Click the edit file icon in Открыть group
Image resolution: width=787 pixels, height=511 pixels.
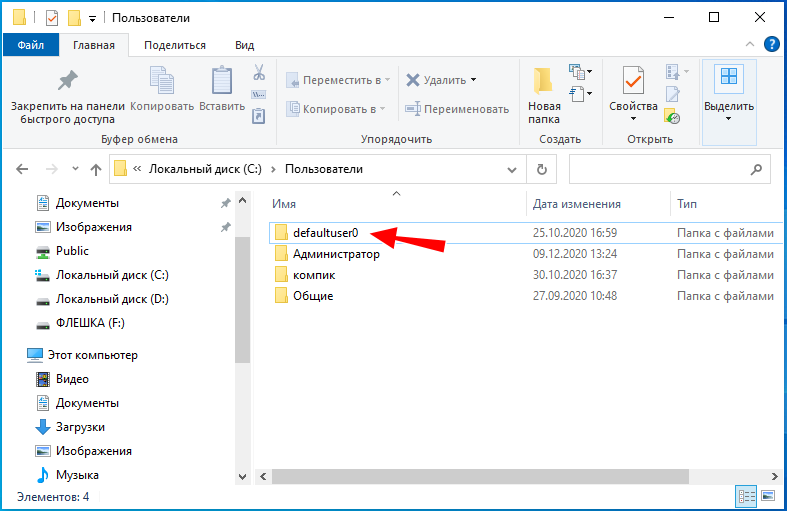pyautogui.click(x=673, y=94)
